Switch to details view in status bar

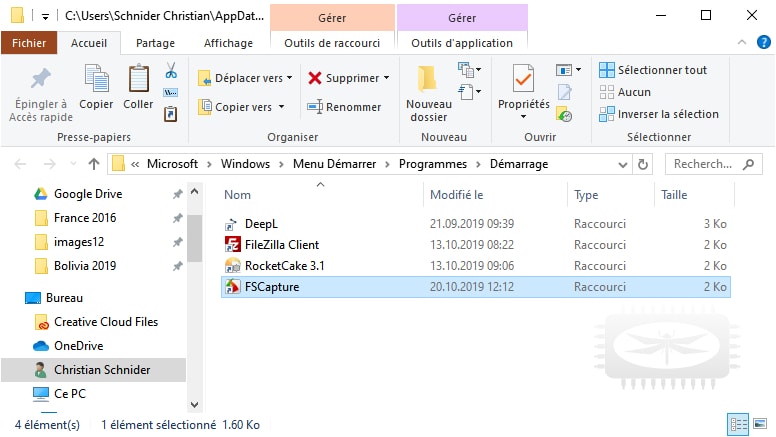point(738,424)
